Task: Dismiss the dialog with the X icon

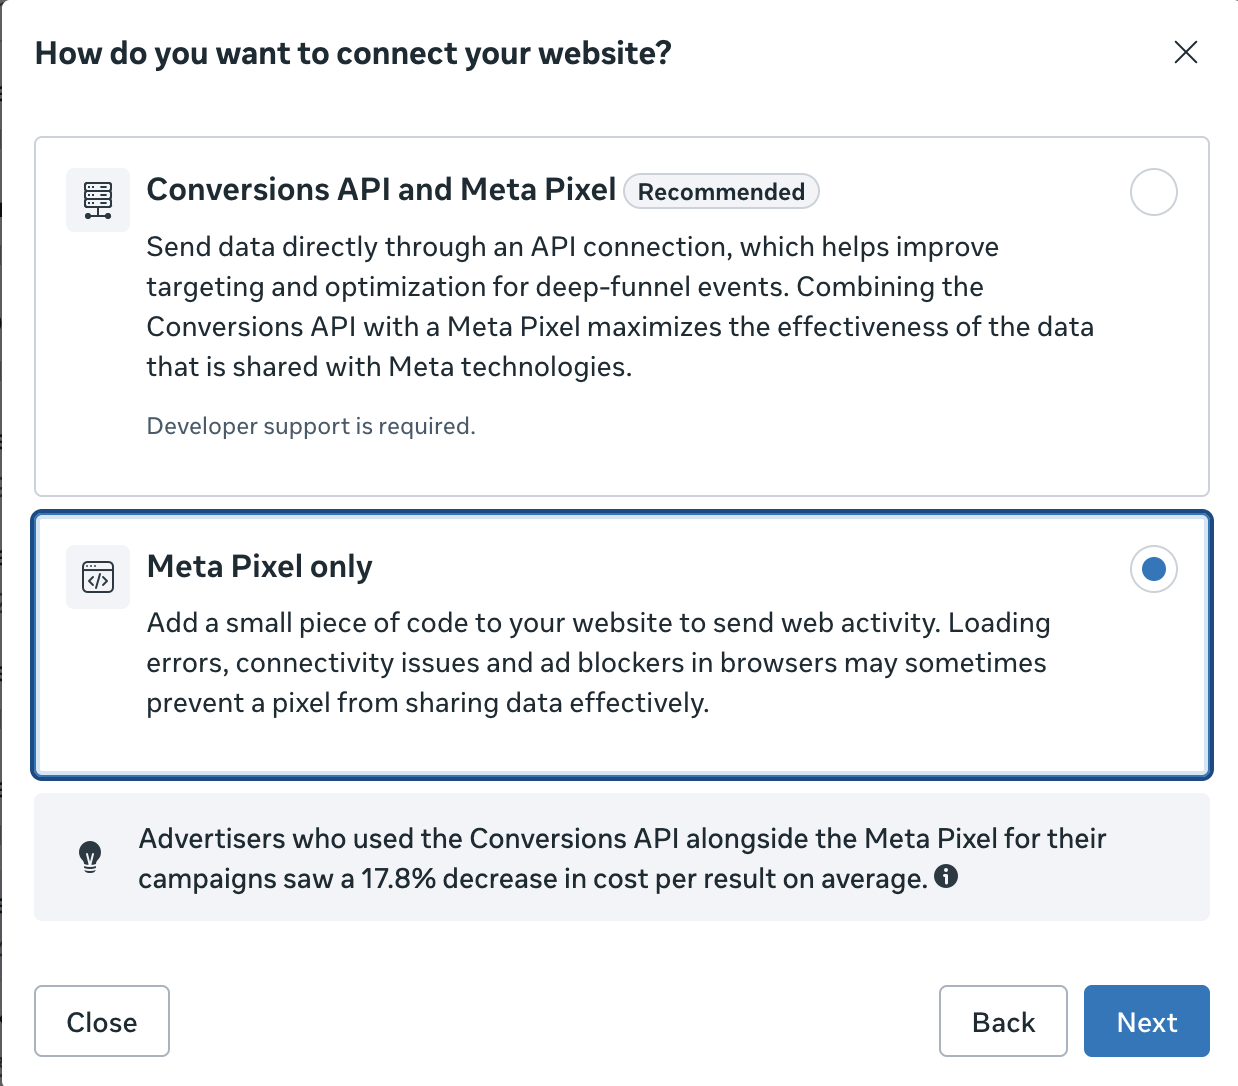Action: (x=1186, y=52)
